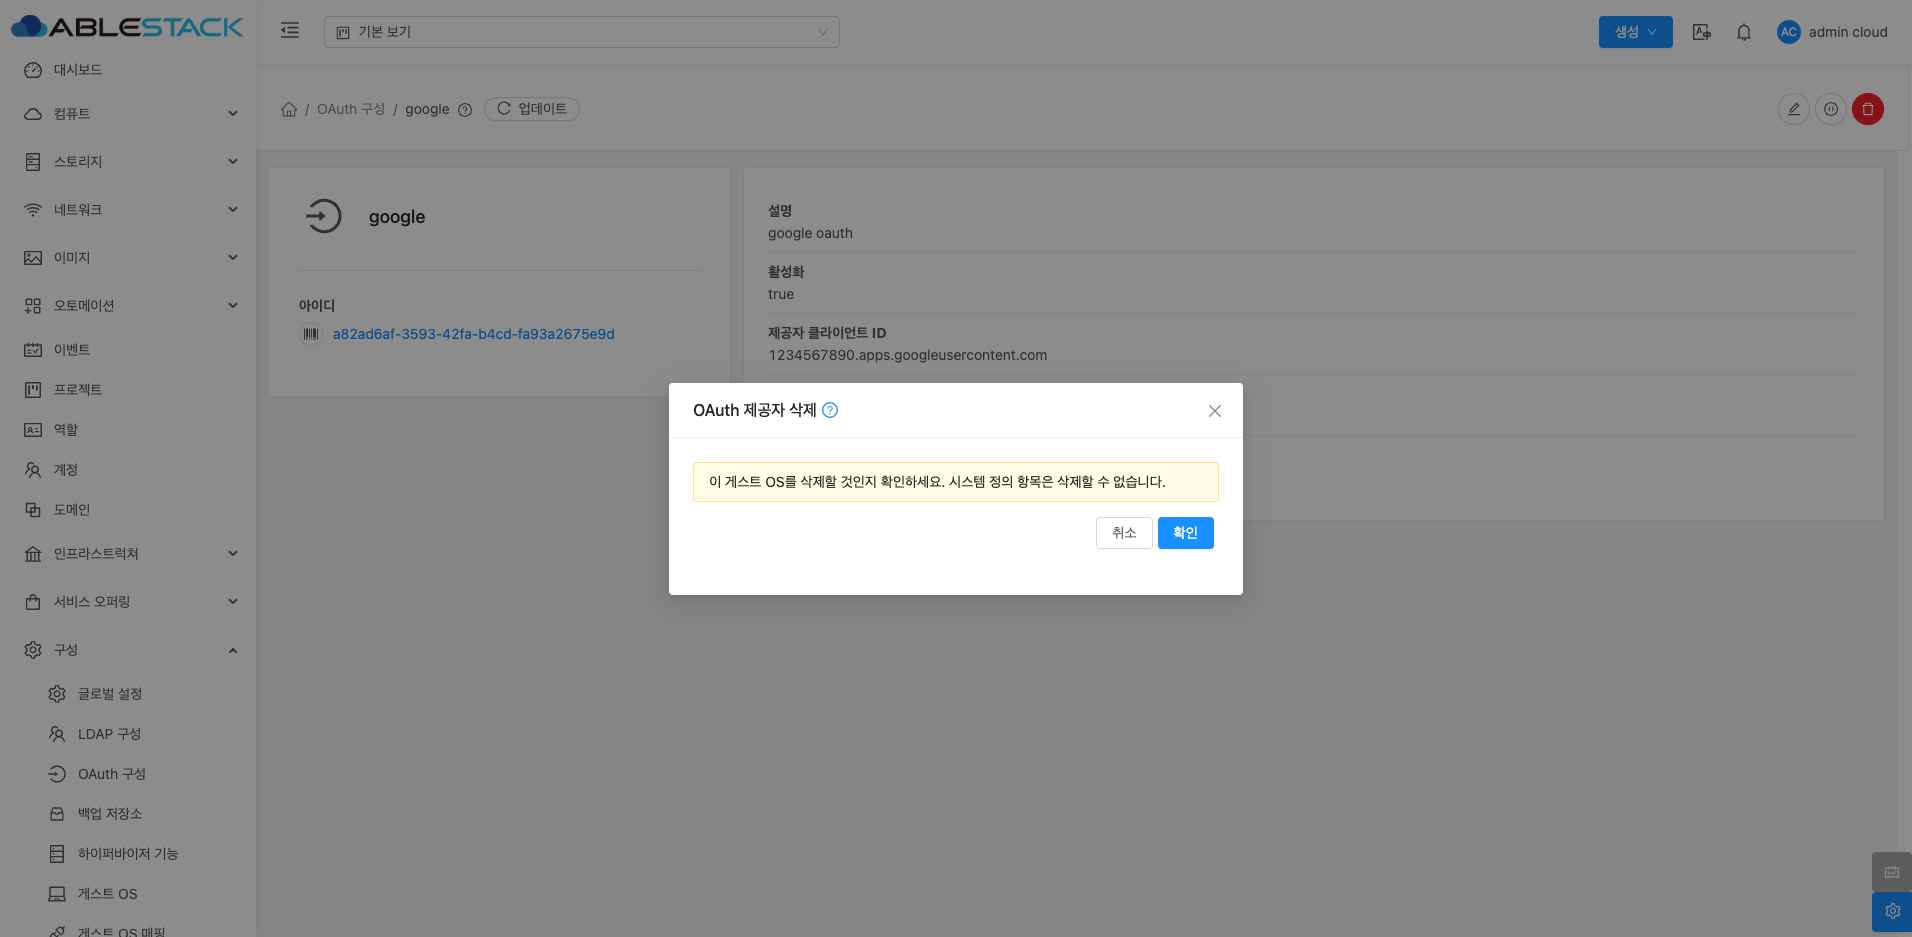Open the settings gear at bottom right
The image size is (1912, 937).
click(1892, 911)
